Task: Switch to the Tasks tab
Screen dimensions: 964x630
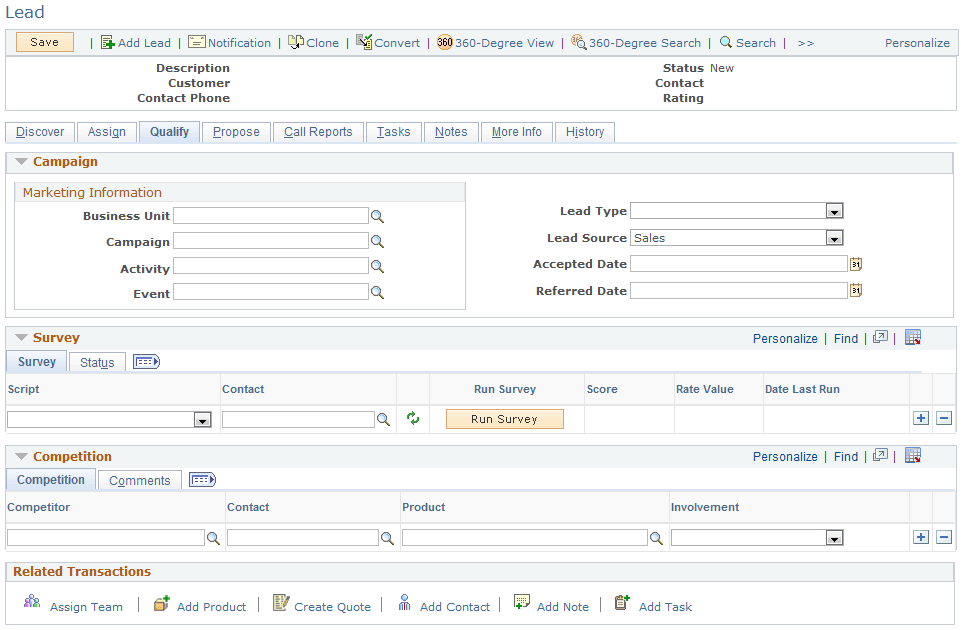Action: [x=393, y=132]
